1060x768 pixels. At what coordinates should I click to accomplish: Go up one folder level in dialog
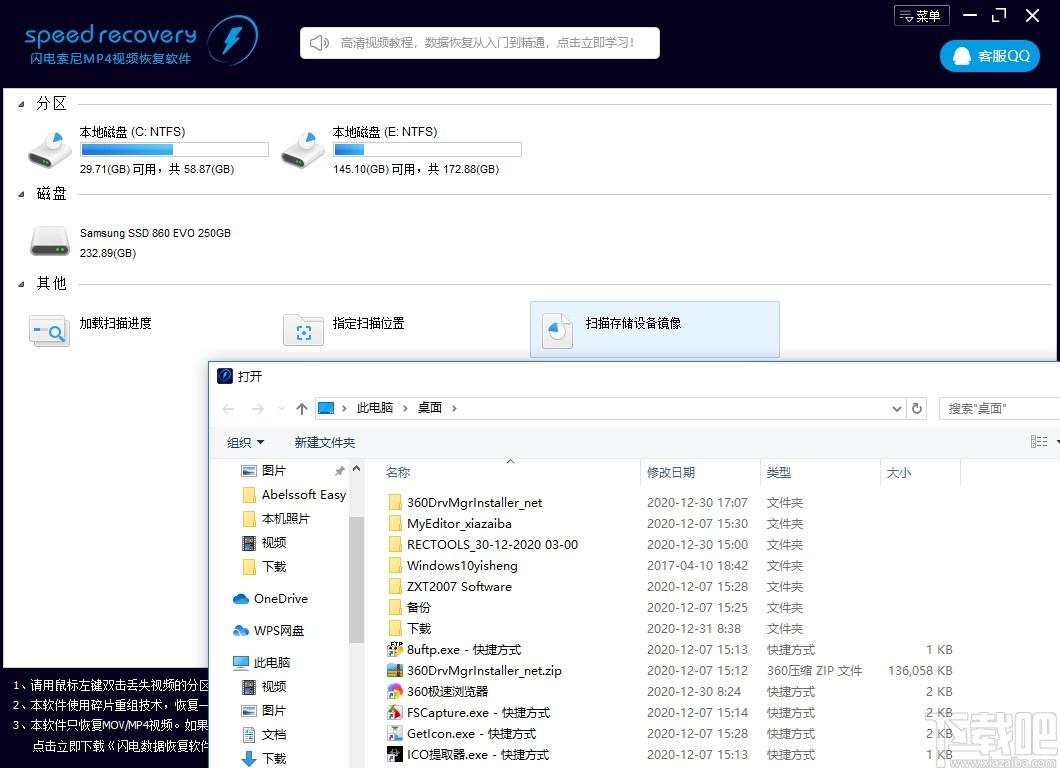(302, 408)
